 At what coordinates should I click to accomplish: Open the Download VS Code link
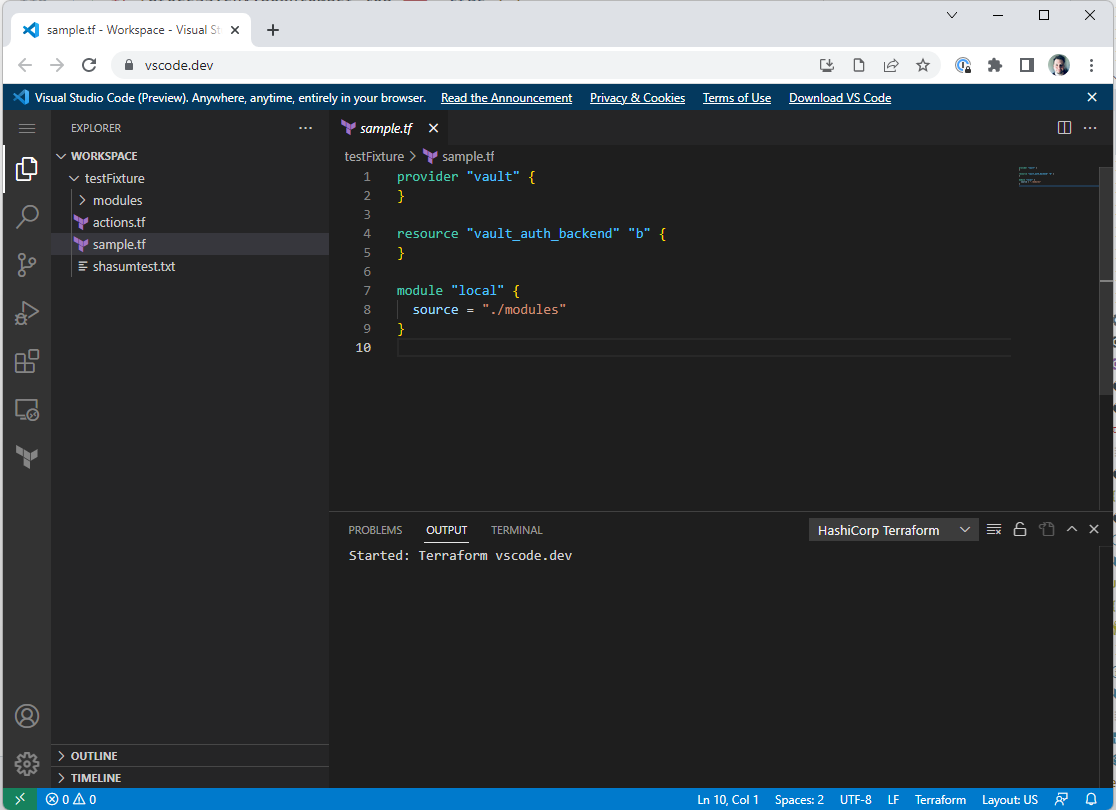point(840,98)
